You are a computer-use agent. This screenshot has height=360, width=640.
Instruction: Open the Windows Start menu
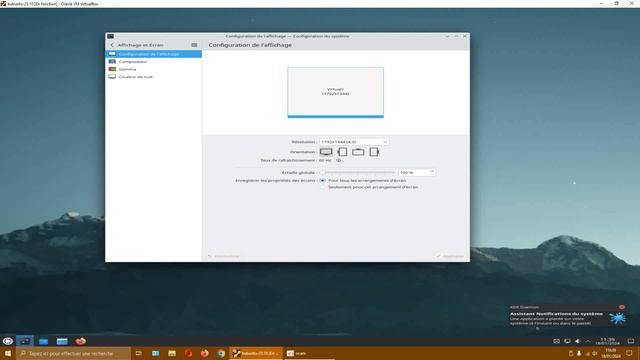(8, 353)
